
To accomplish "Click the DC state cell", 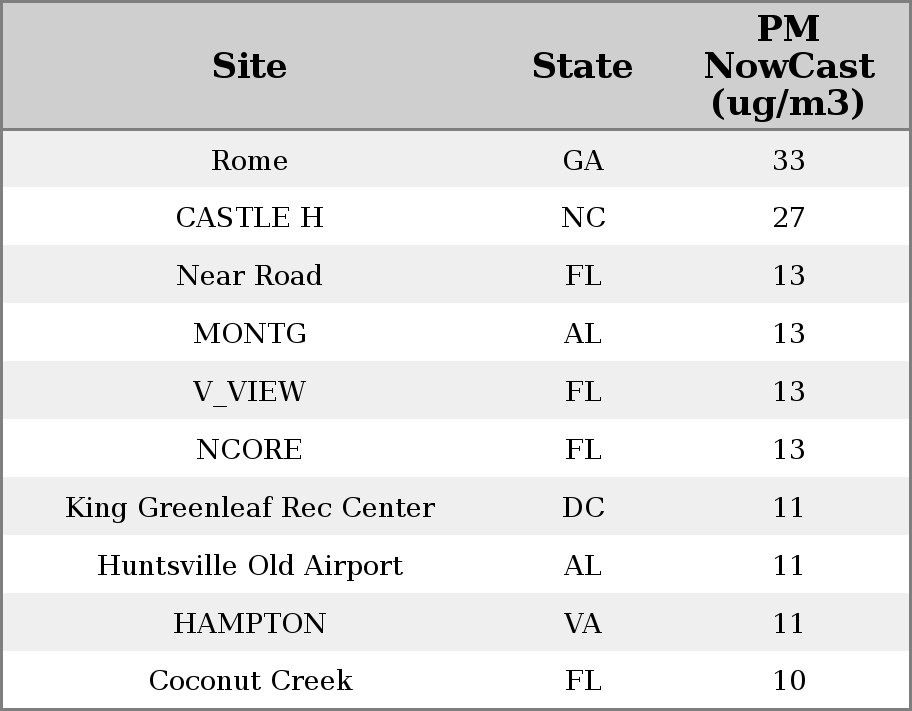I will (582, 507).
